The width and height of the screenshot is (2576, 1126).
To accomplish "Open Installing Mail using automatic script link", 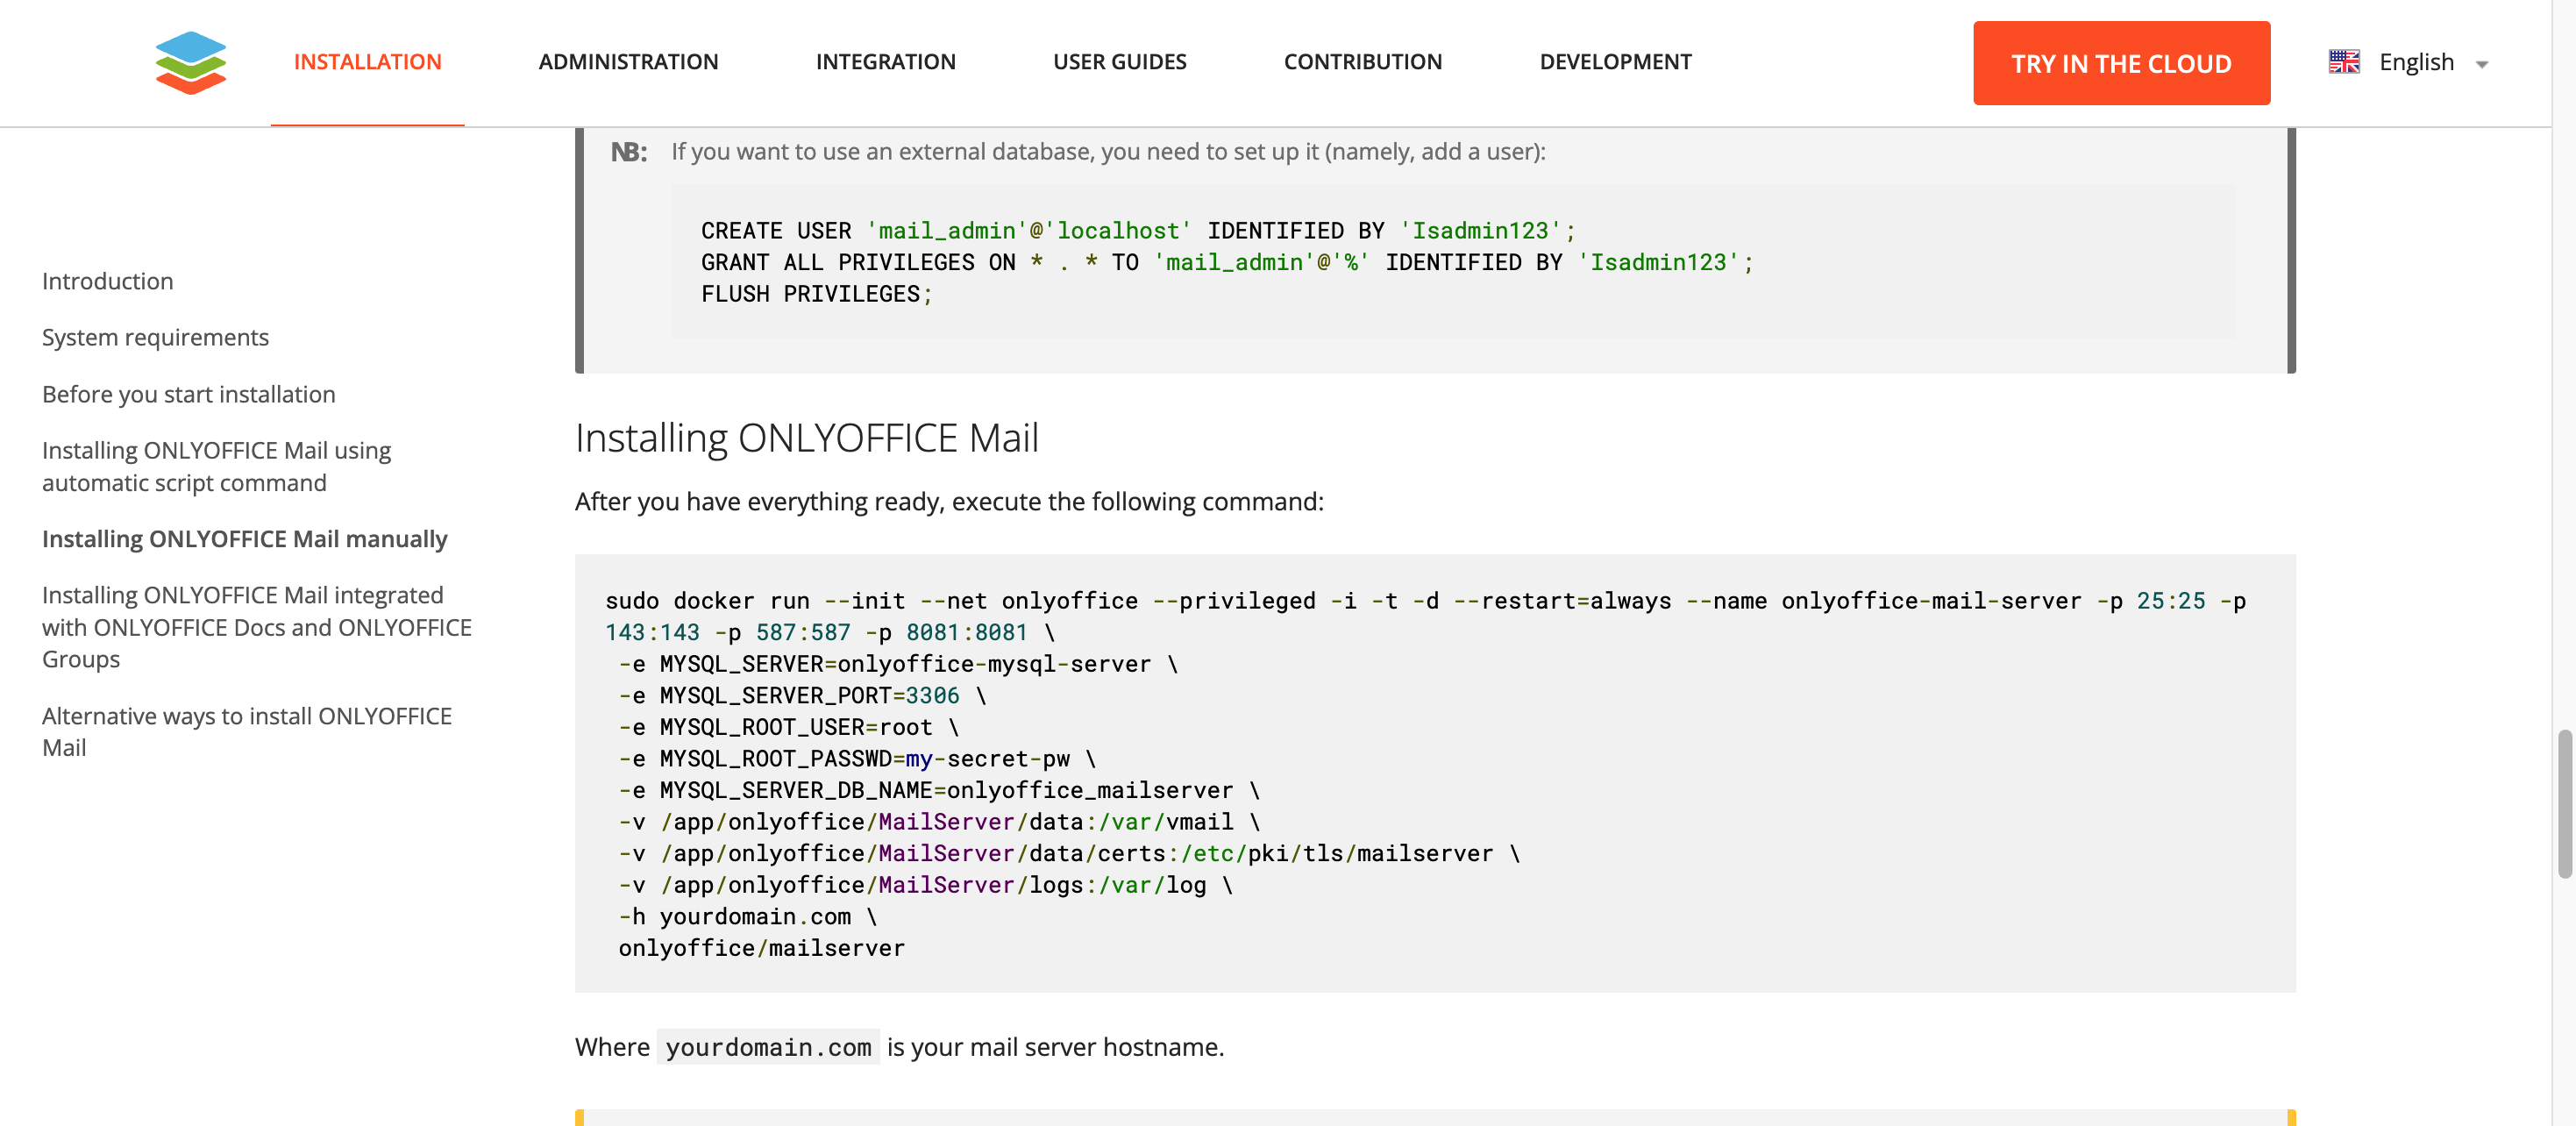I will click(x=216, y=466).
